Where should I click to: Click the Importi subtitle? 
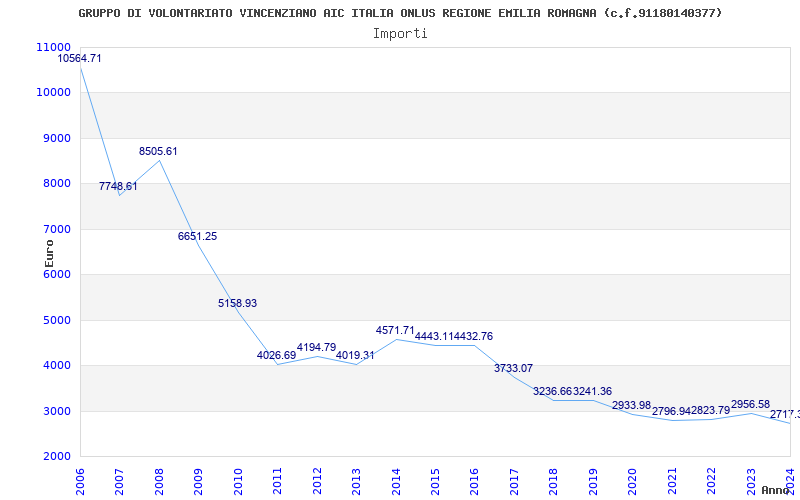(400, 34)
